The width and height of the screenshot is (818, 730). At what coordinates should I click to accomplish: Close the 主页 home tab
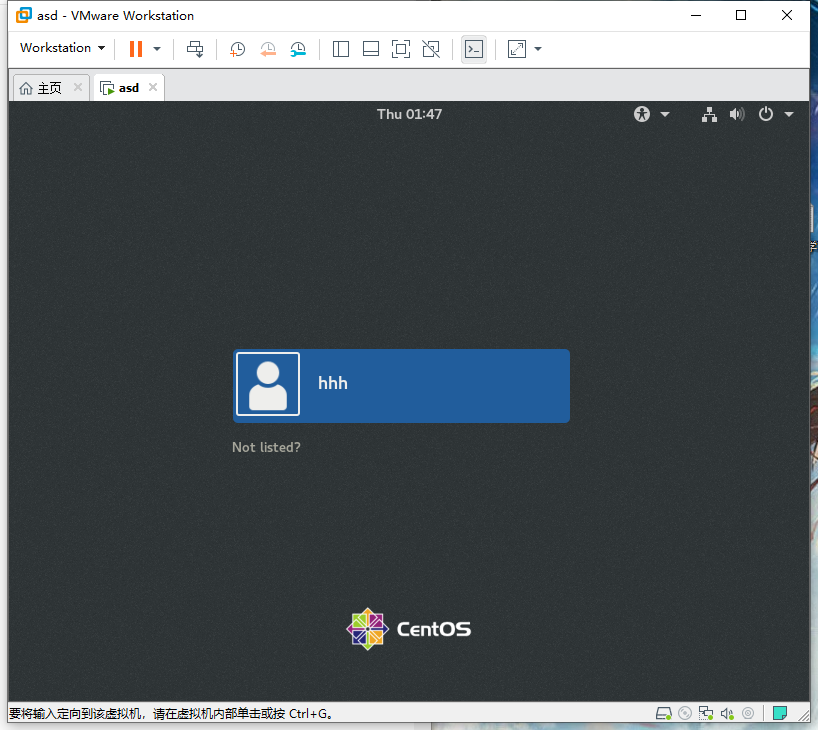78,87
